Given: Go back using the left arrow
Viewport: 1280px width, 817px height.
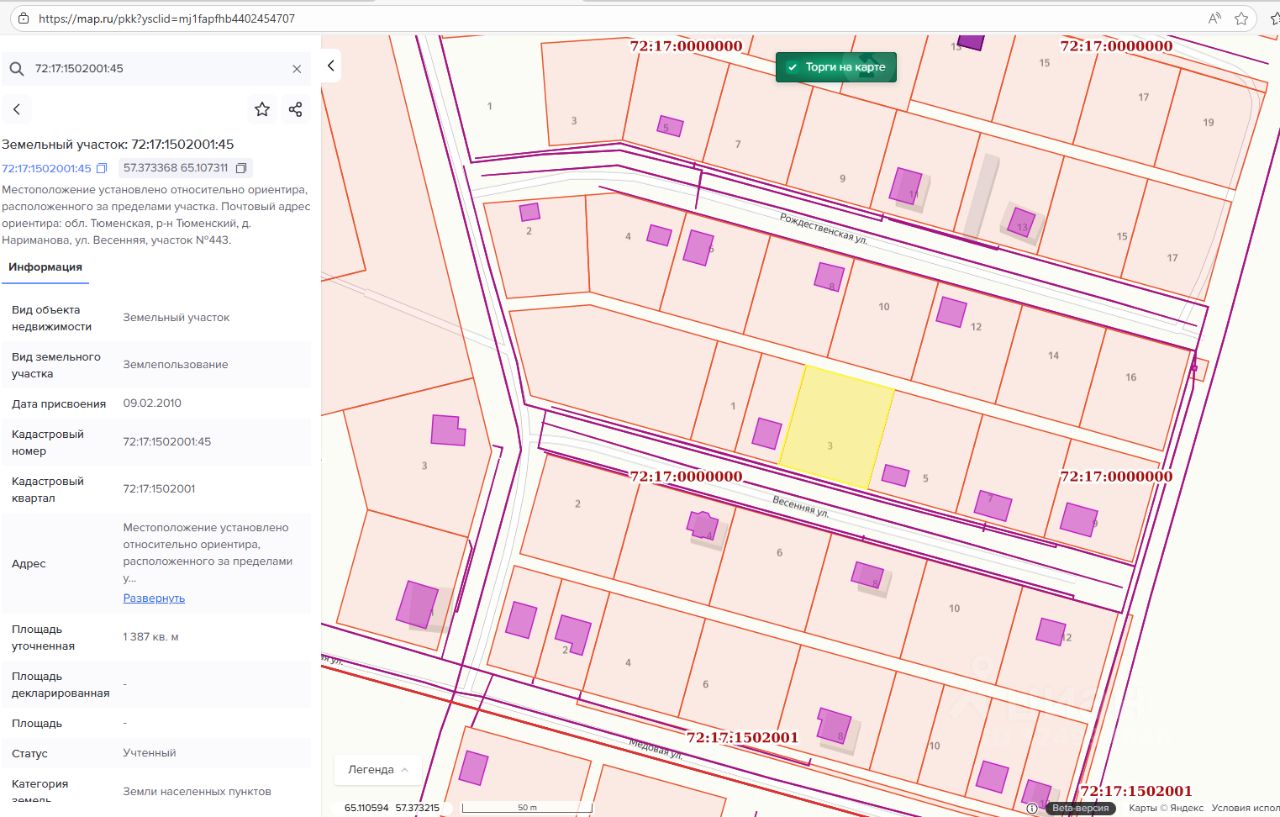Looking at the screenshot, I should click(x=17, y=110).
